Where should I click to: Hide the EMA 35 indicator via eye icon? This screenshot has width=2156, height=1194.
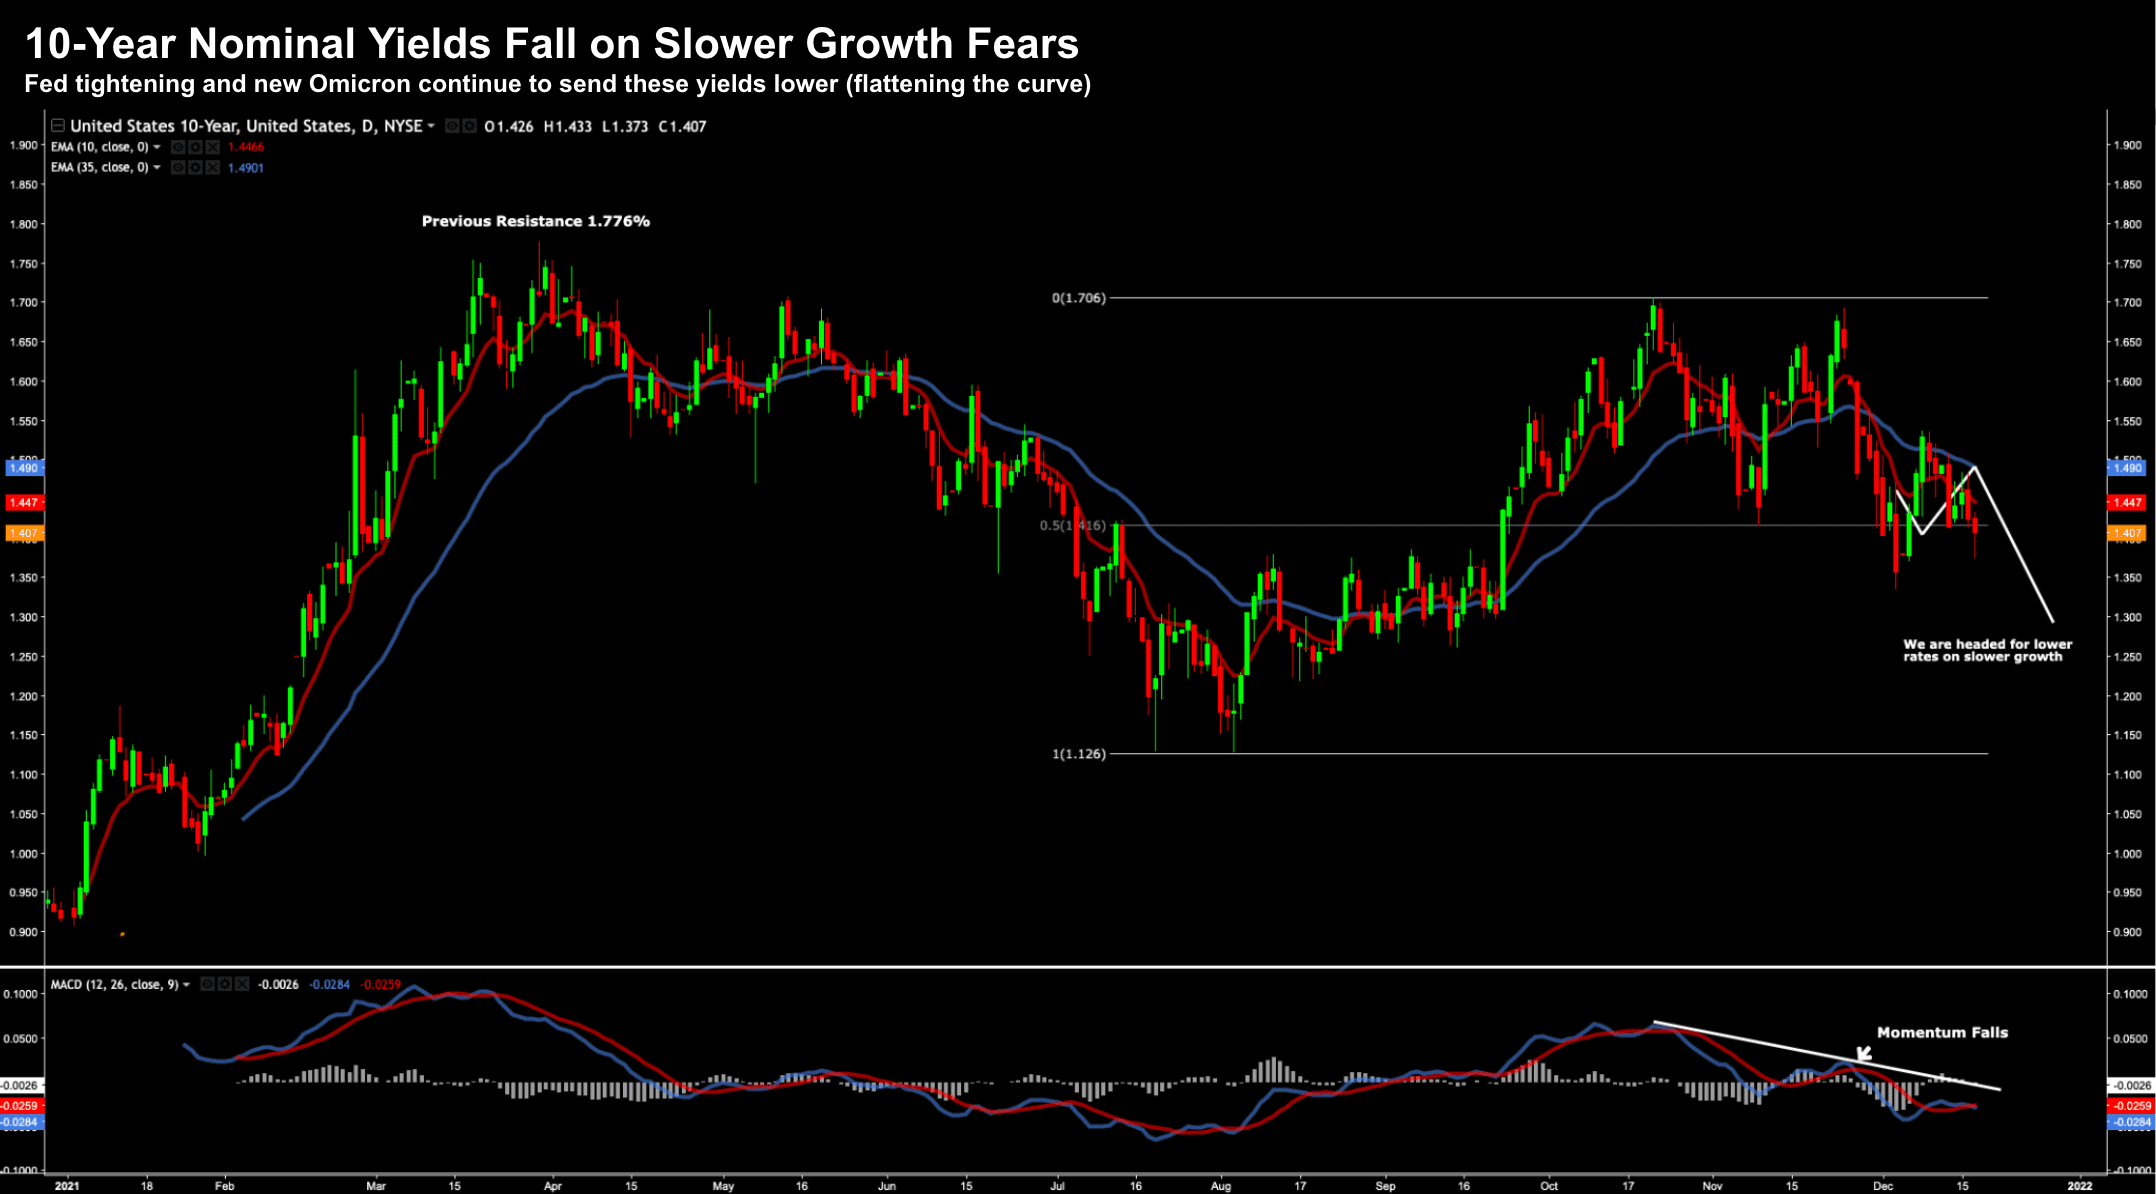click(x=178, y=168)
